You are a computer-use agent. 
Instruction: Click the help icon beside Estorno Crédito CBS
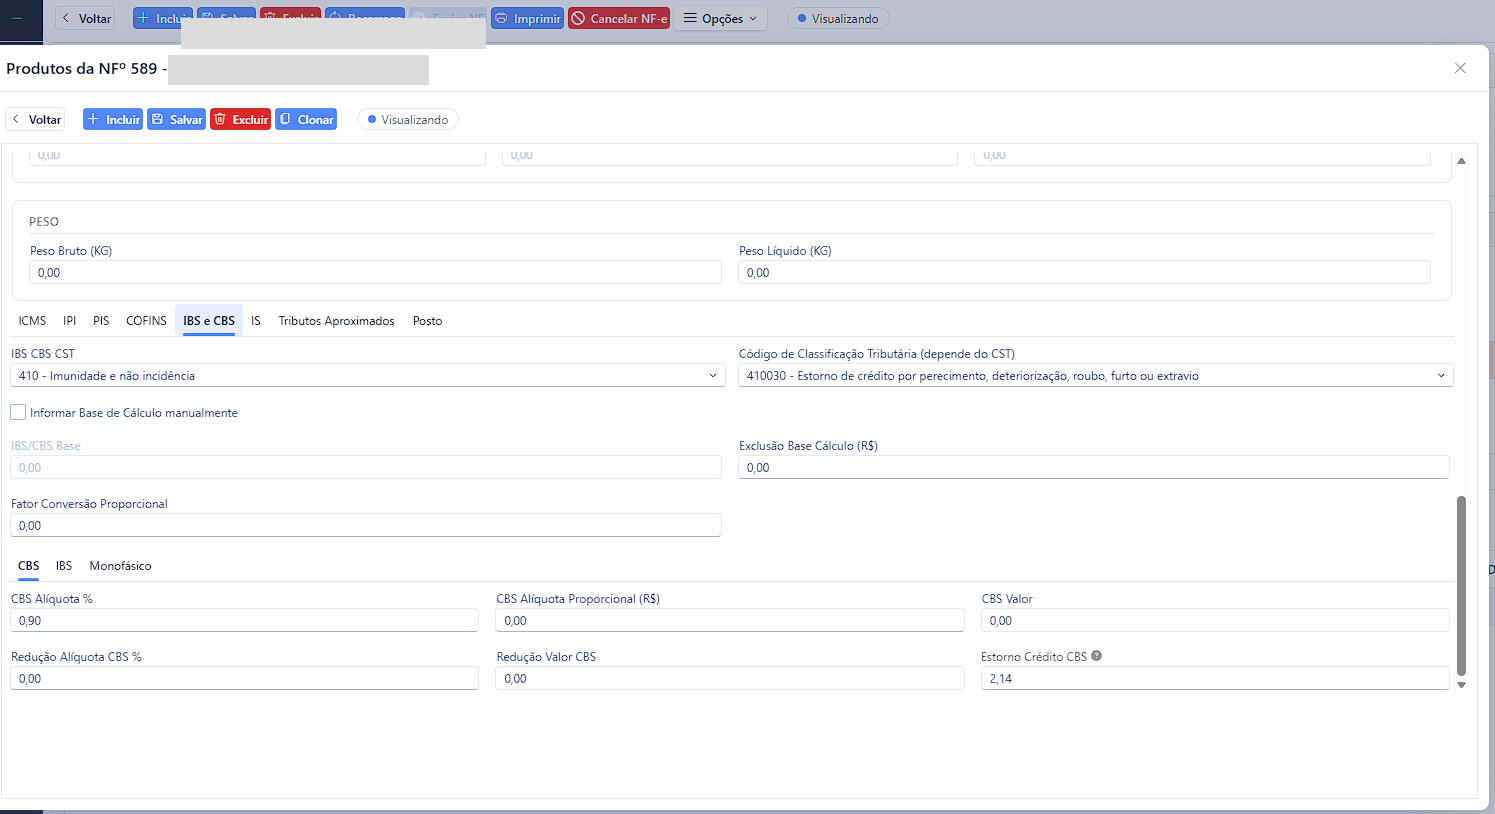[x=1097, y=656]
